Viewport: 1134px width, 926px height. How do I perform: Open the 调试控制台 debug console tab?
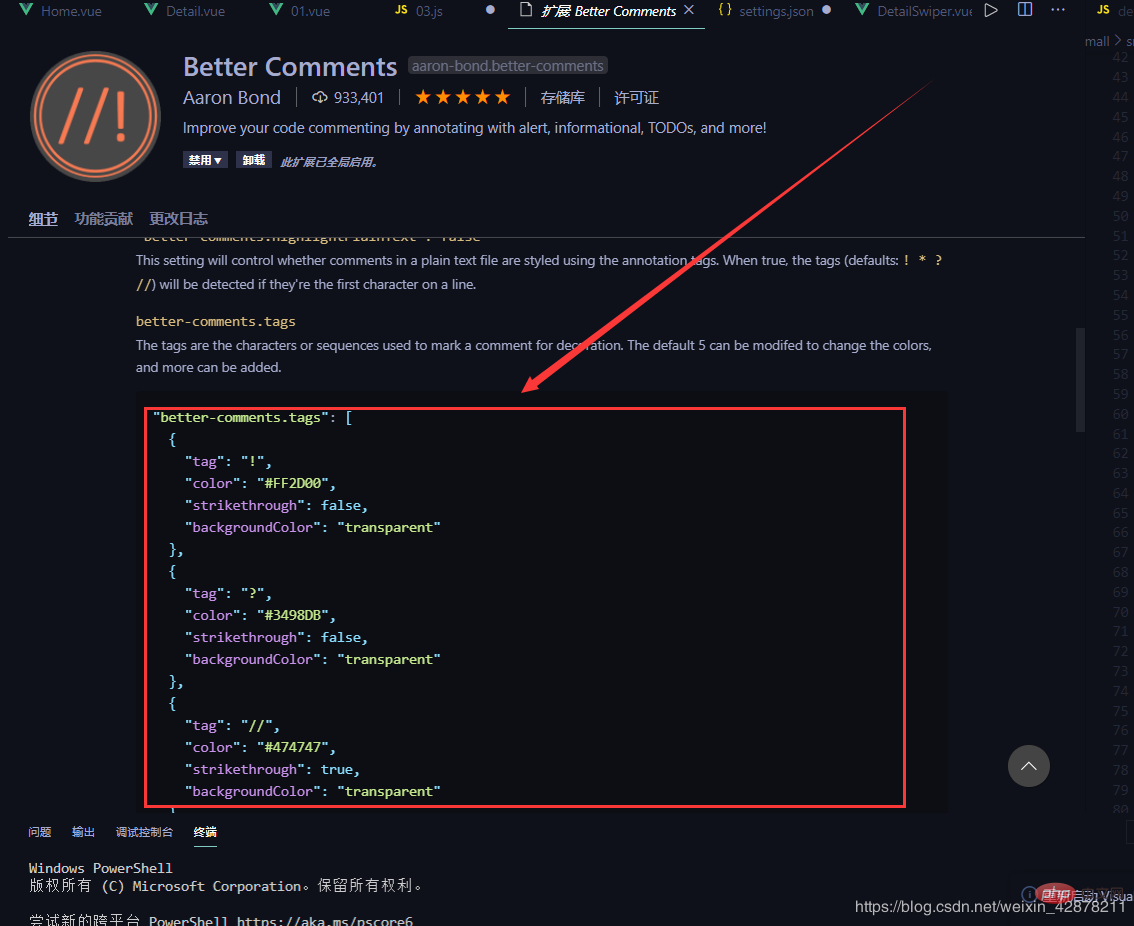click(x=145, y=832)
